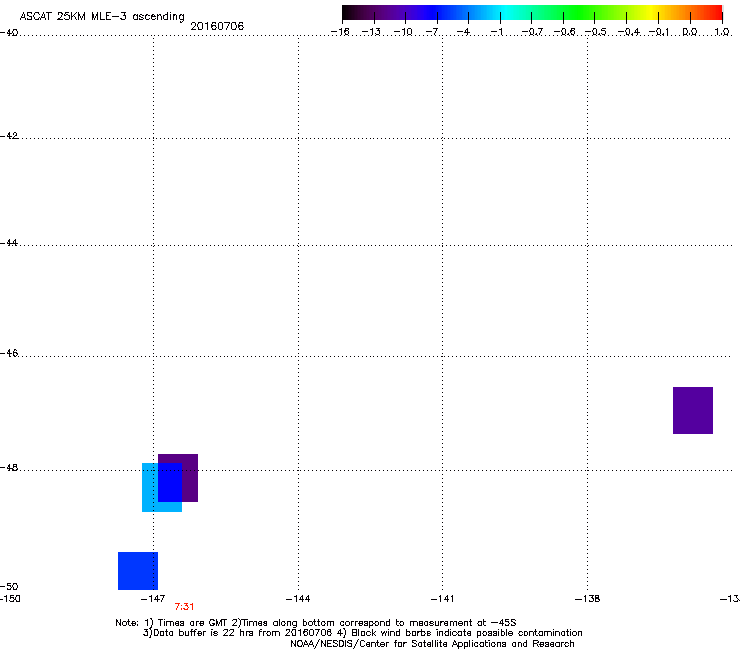The height and width of the screenshot is (650, 740).
Task: Click the -141 longitude axis label
Action: [x=443, y=599]
